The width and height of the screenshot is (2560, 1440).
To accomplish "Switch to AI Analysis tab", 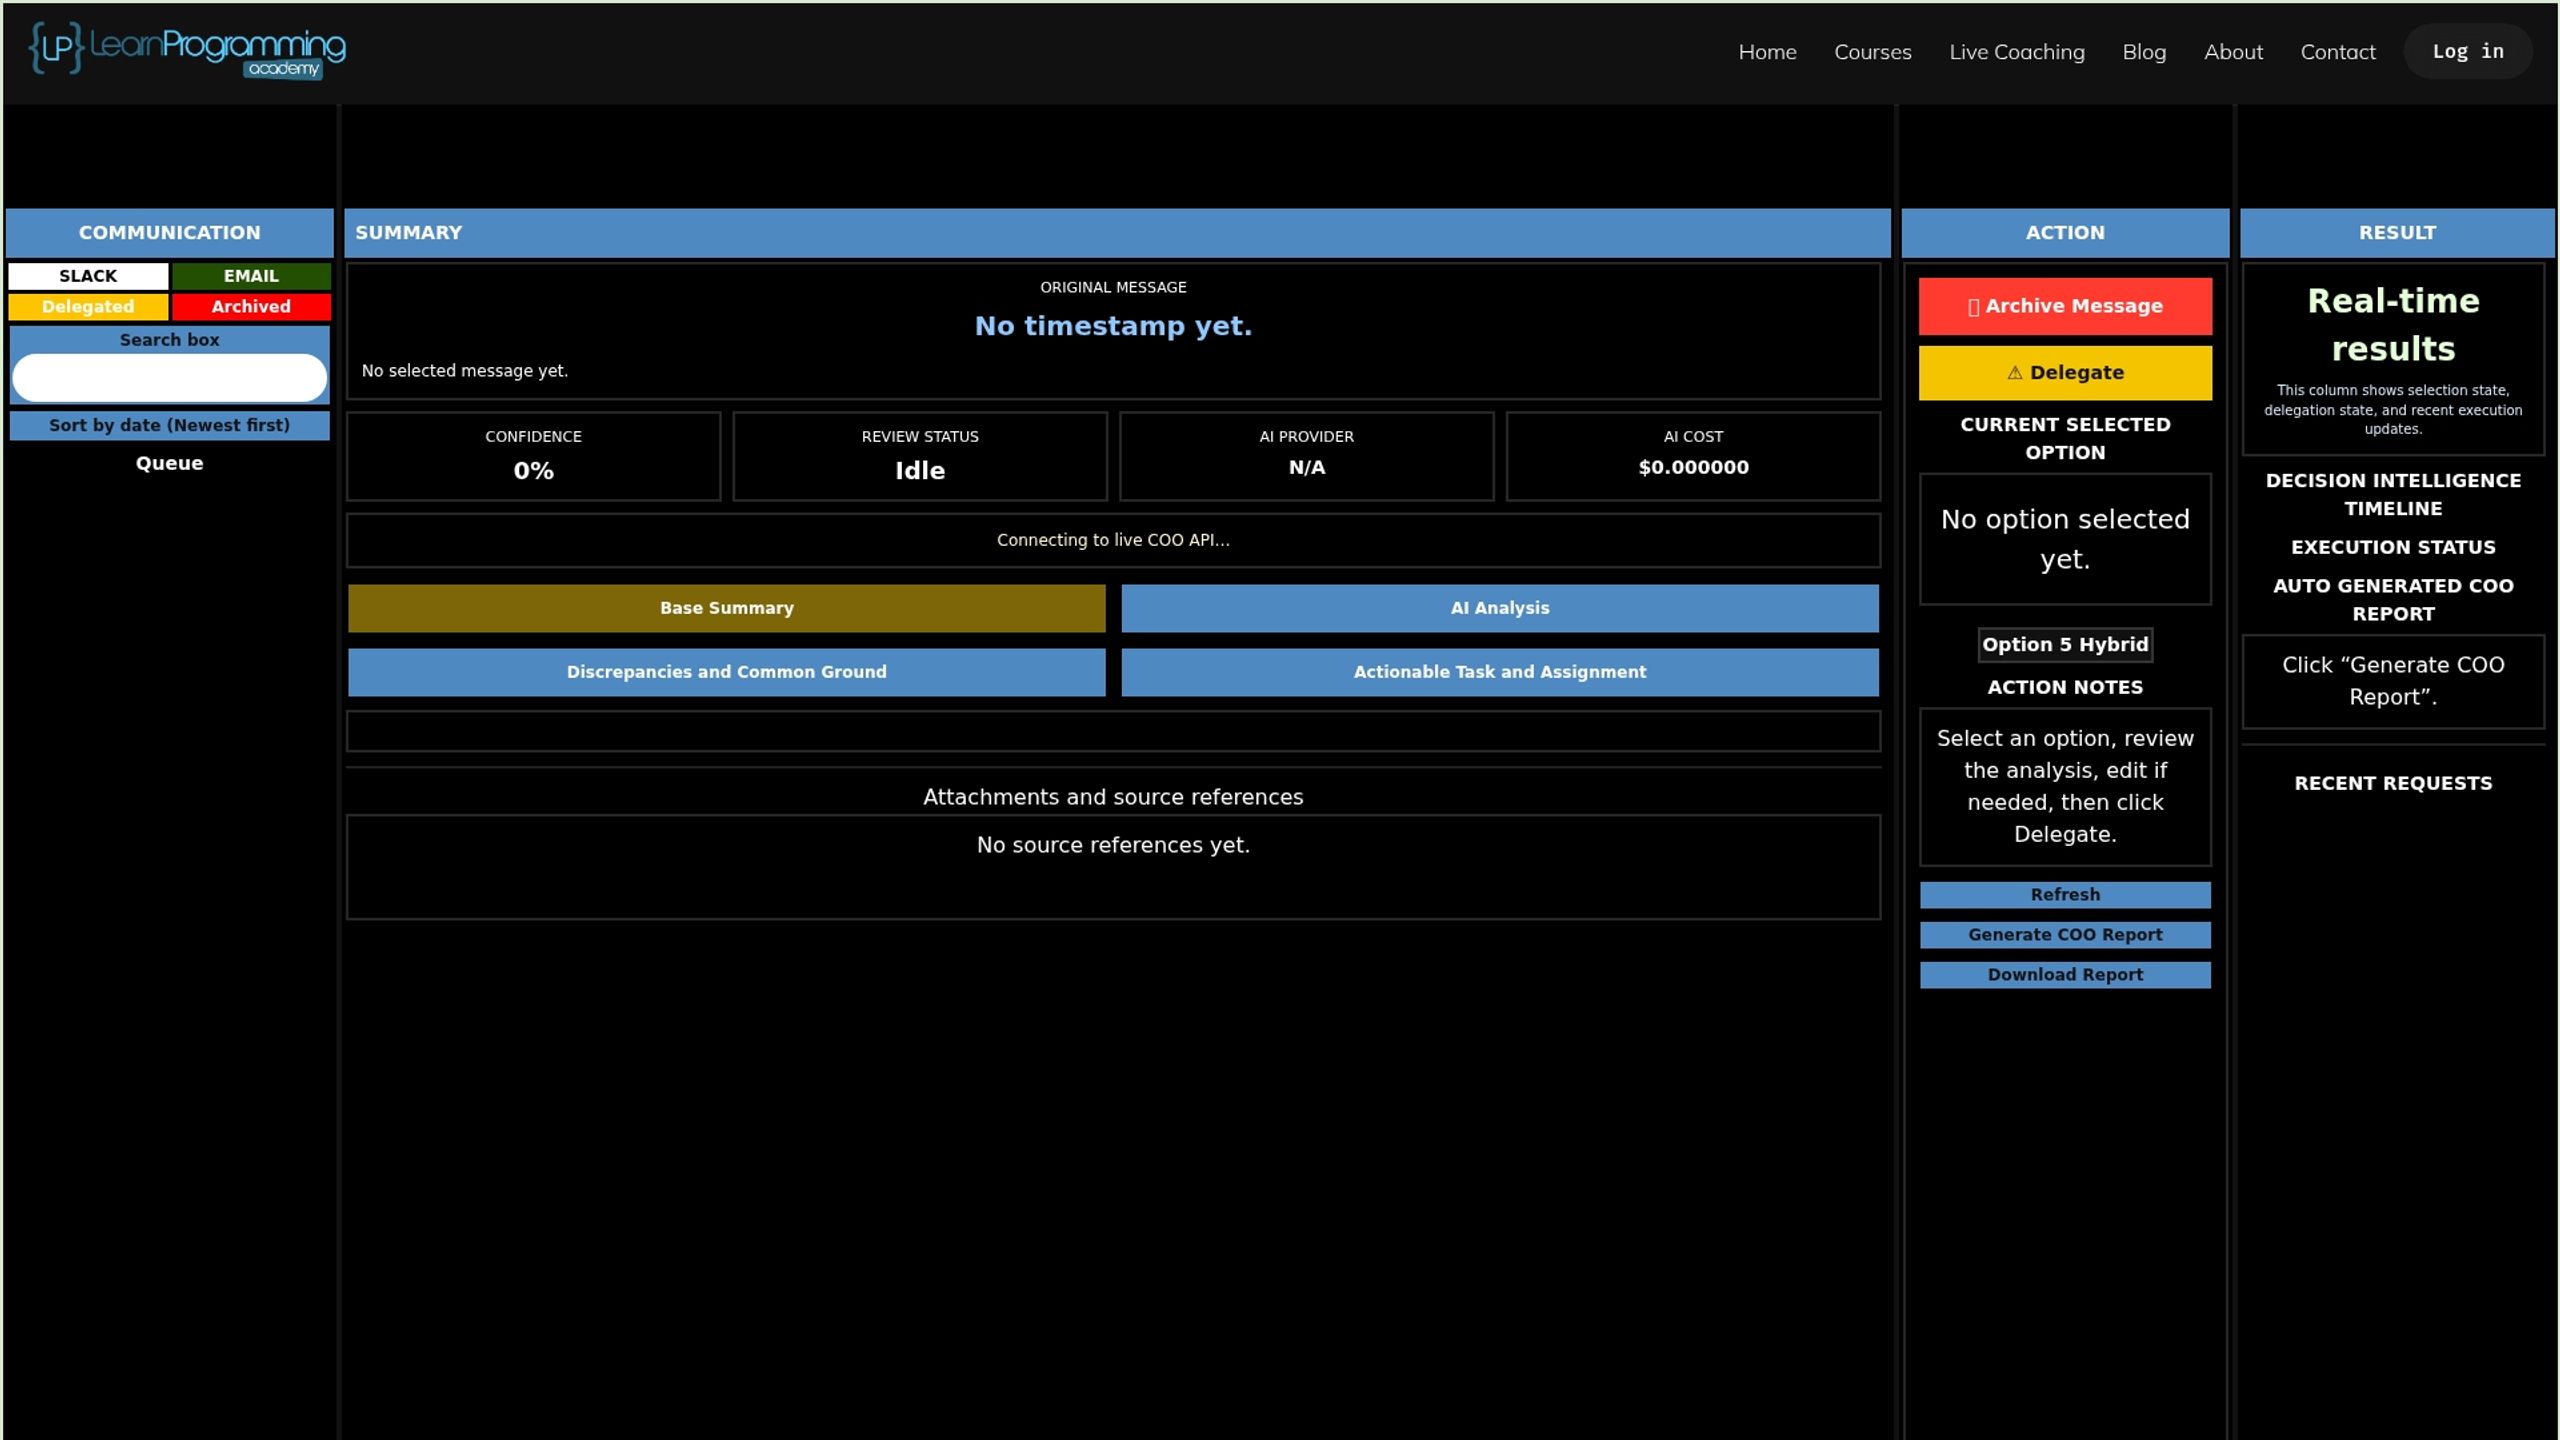I will point(1500,608).
